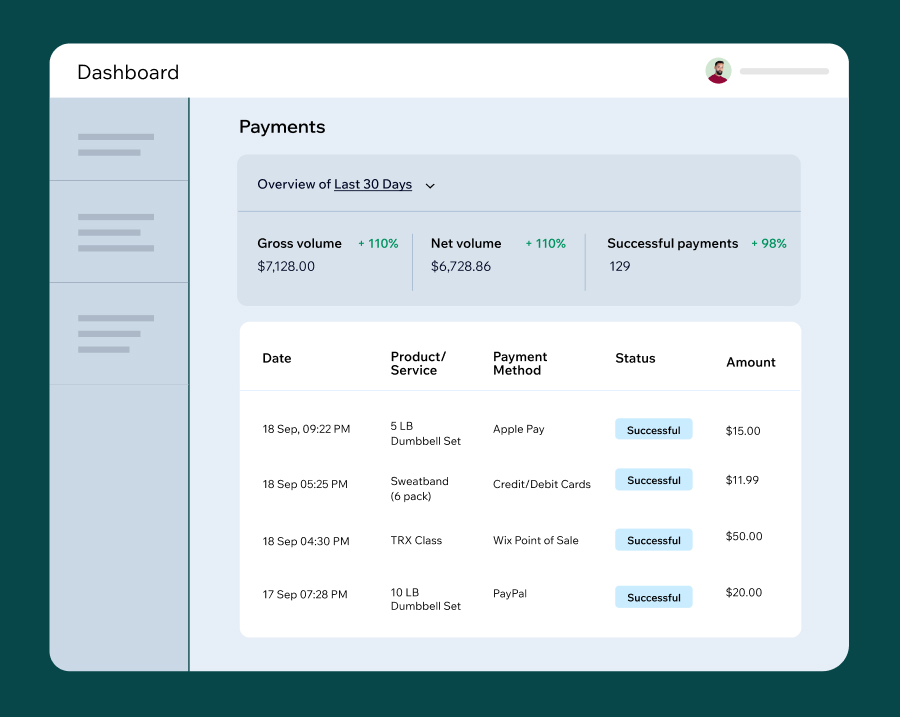Select the second sidebar menu section

(119, 232)
